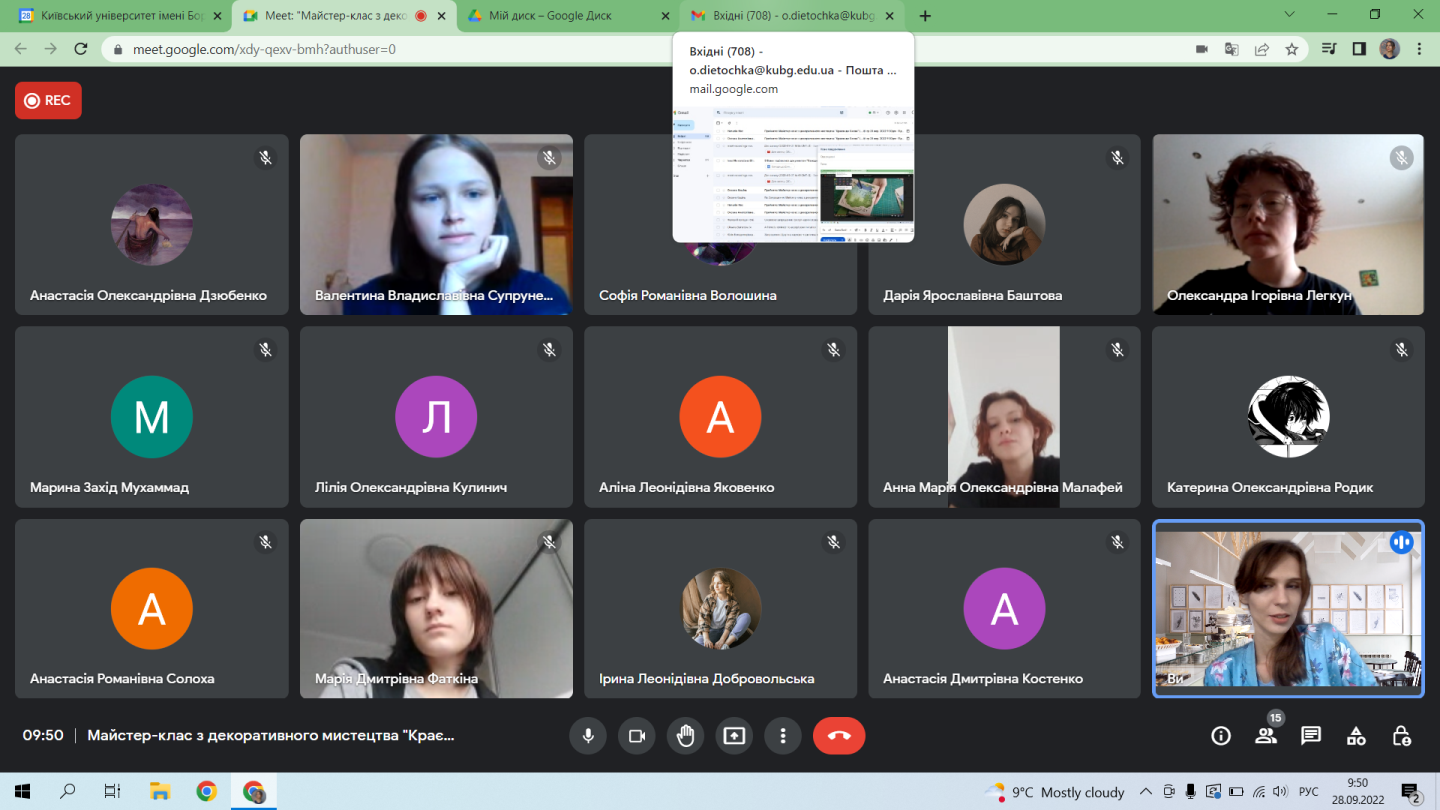Image resolution: width=1440 pixels, height=810 pixels.
Task: Click Ірина Леонідівна Добровольська's profile photo
Action: tap(720, 608)
